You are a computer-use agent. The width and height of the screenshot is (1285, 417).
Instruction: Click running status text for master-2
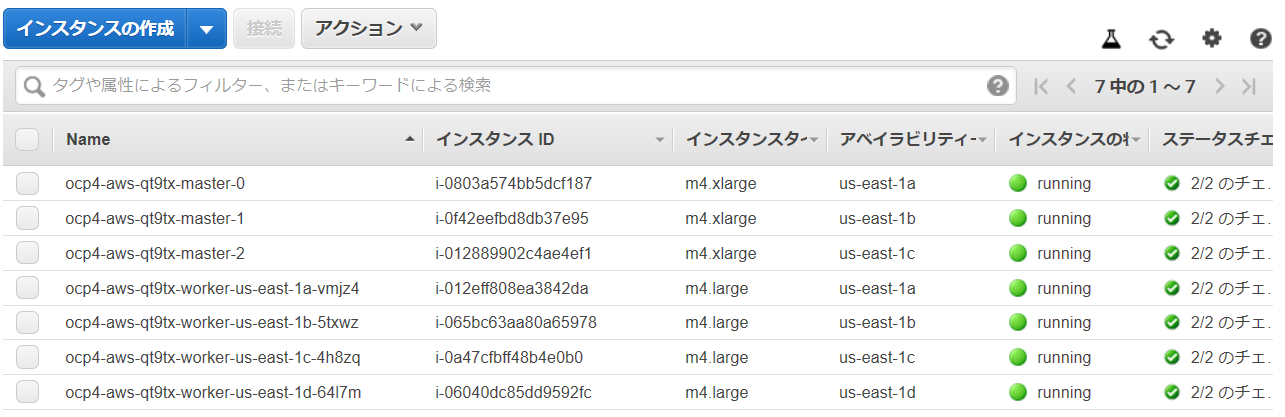[x=1064, y=253]
